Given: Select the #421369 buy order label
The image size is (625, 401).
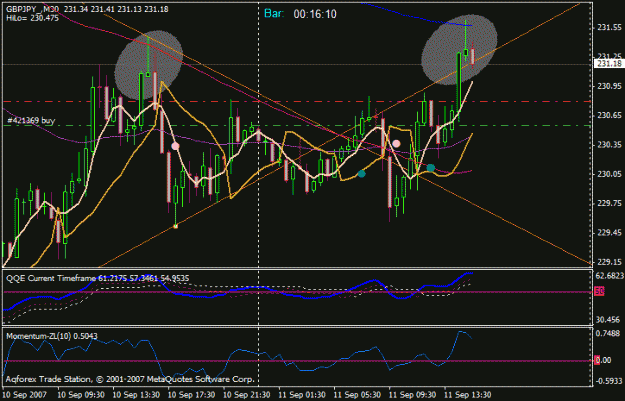Looking at the screenshot, I should click(31, 120).
